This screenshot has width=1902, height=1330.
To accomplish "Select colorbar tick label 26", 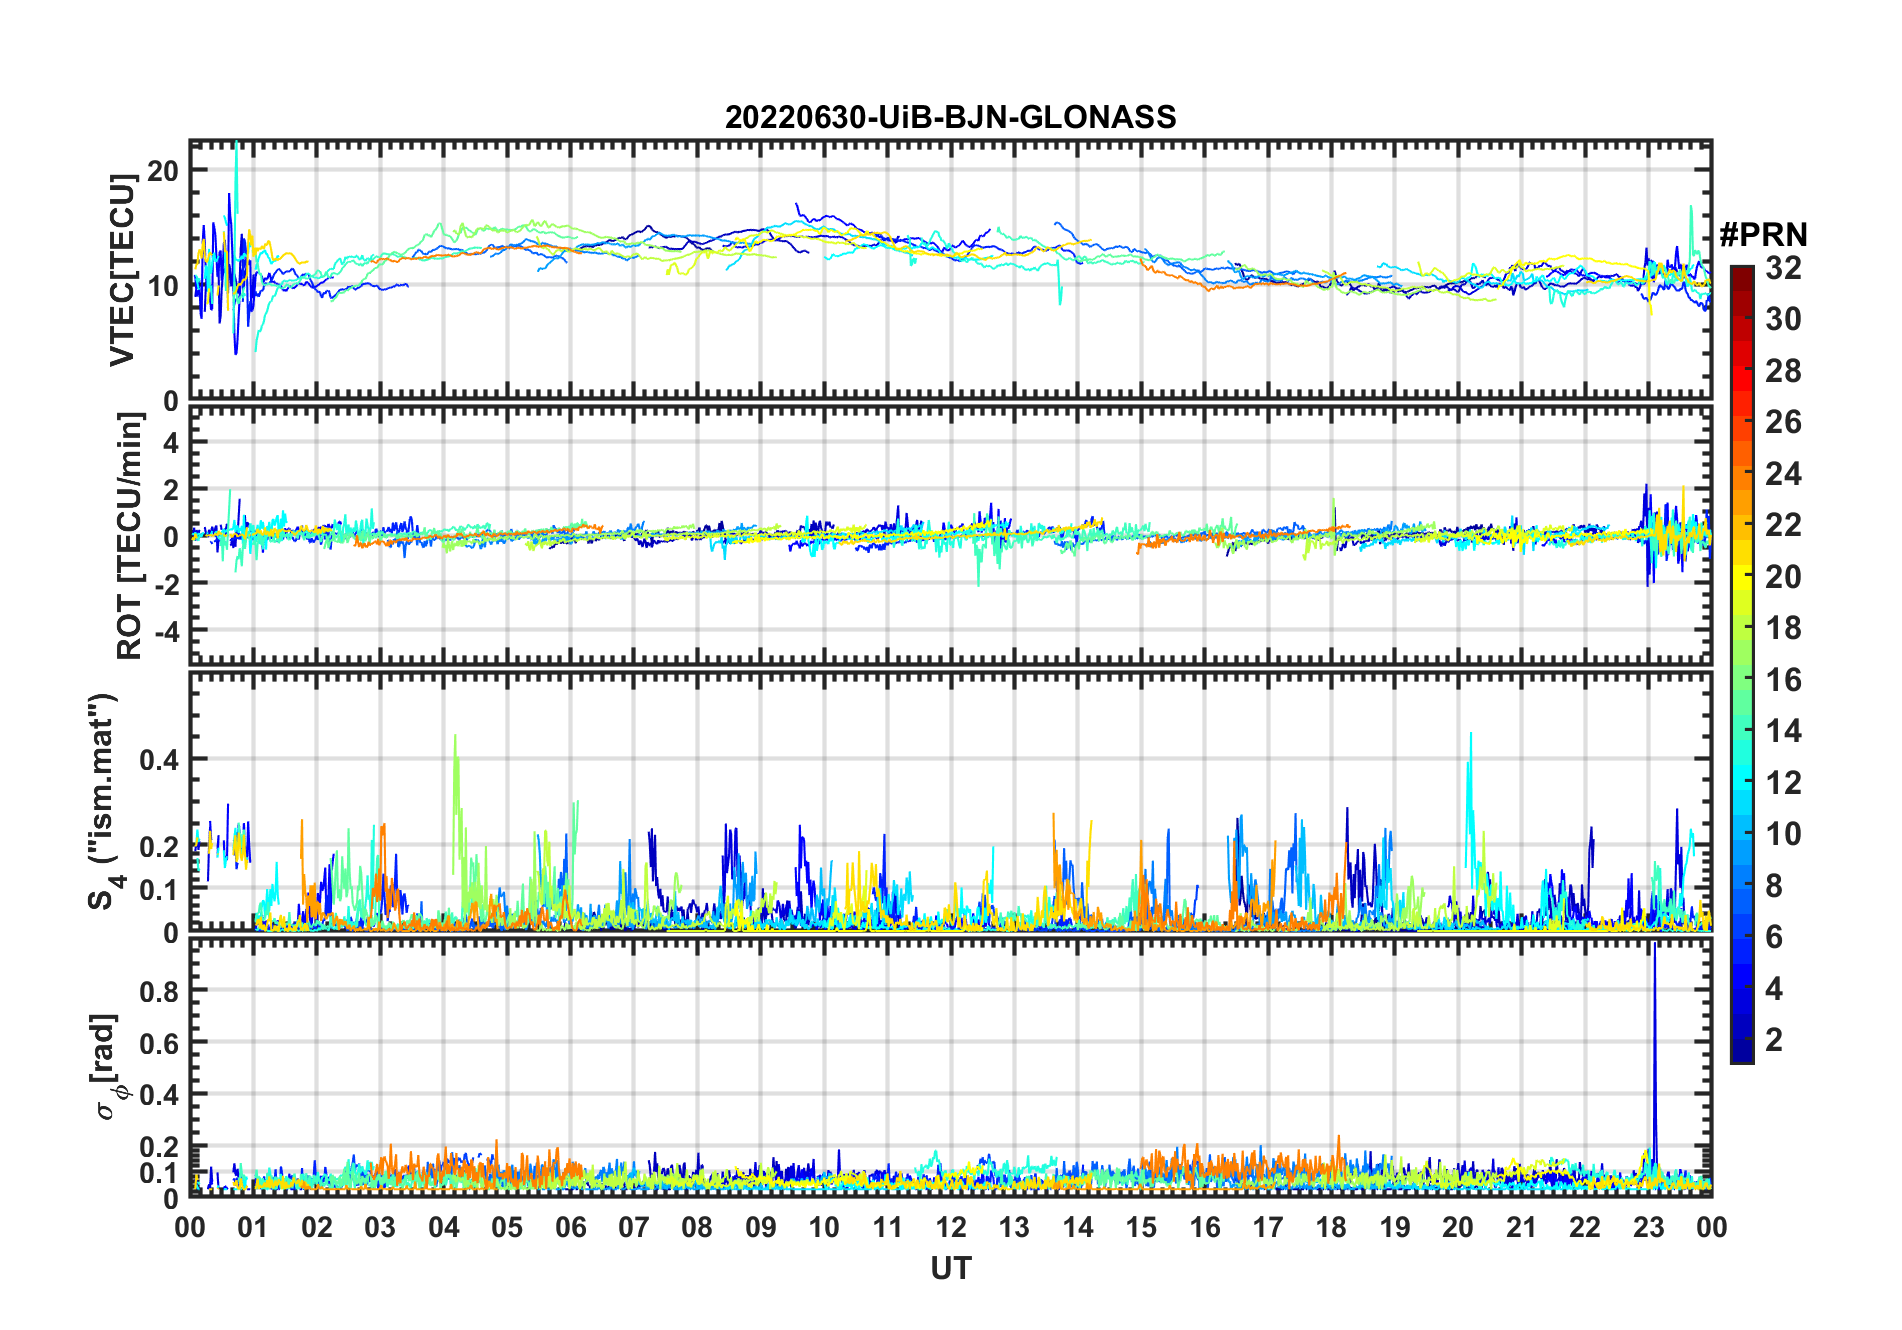I will [1783, 422].
